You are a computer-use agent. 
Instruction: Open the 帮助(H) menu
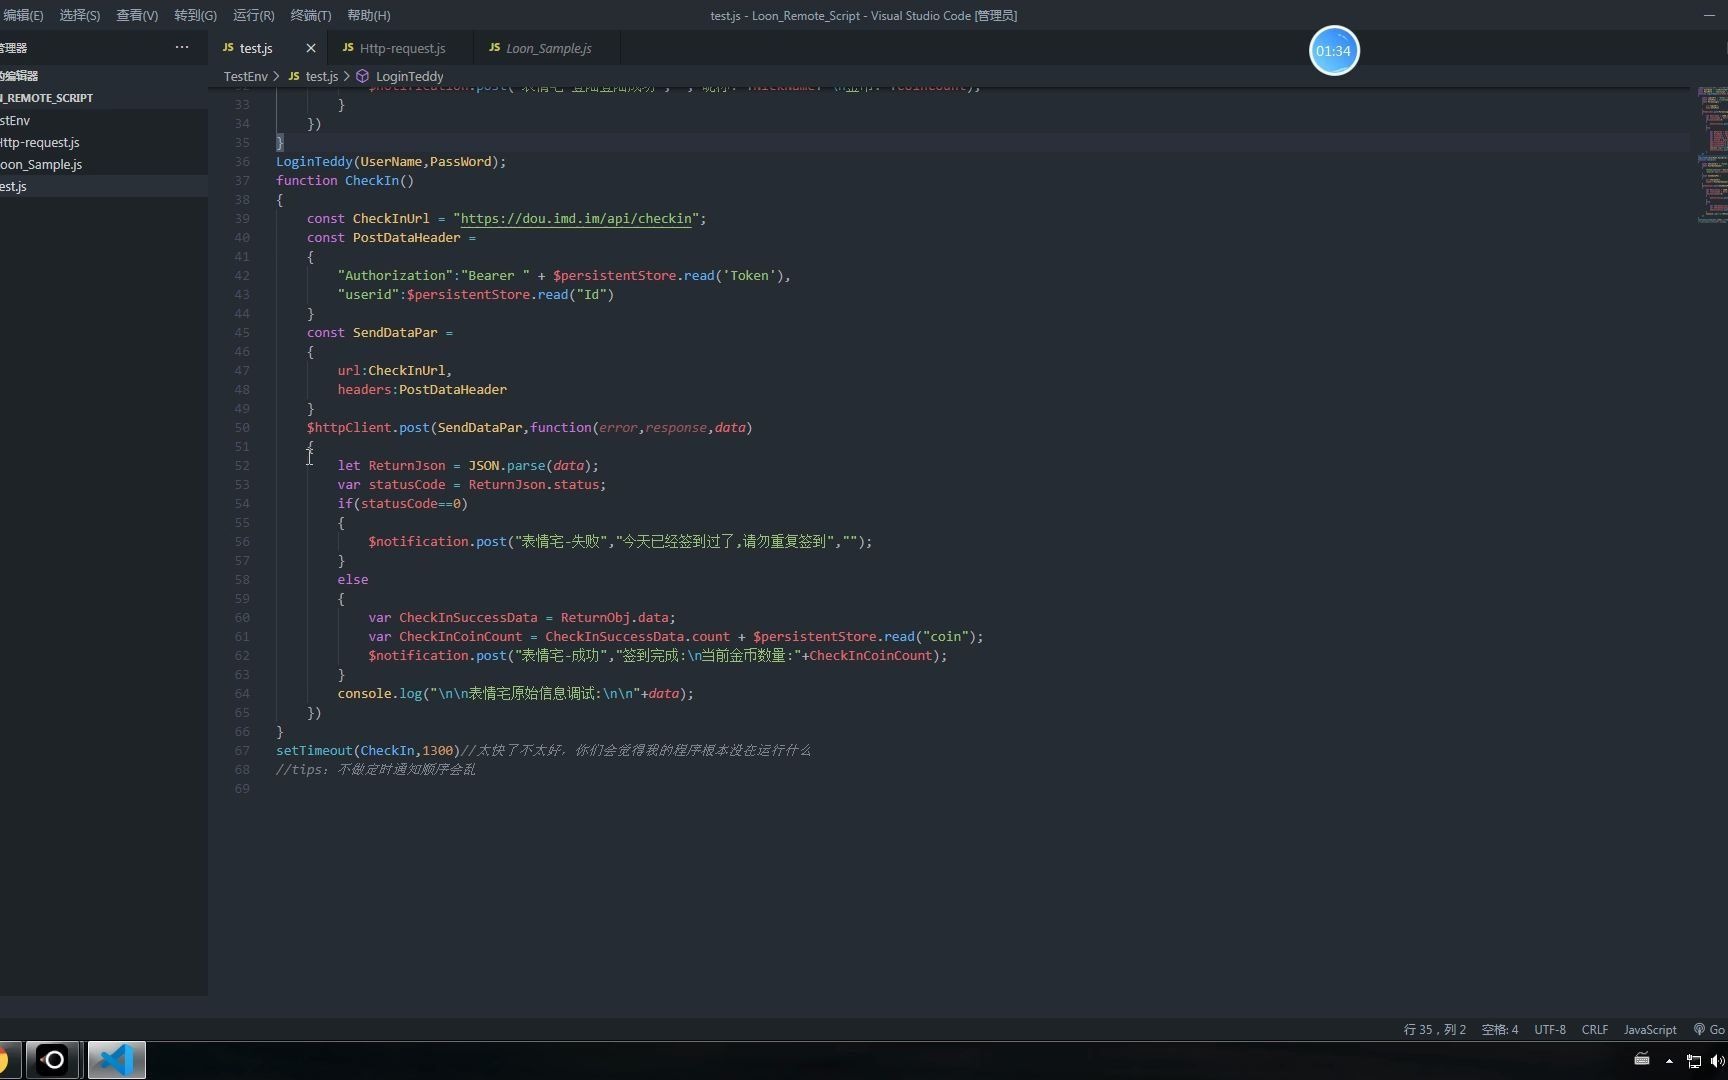click(x=368, y=15)
